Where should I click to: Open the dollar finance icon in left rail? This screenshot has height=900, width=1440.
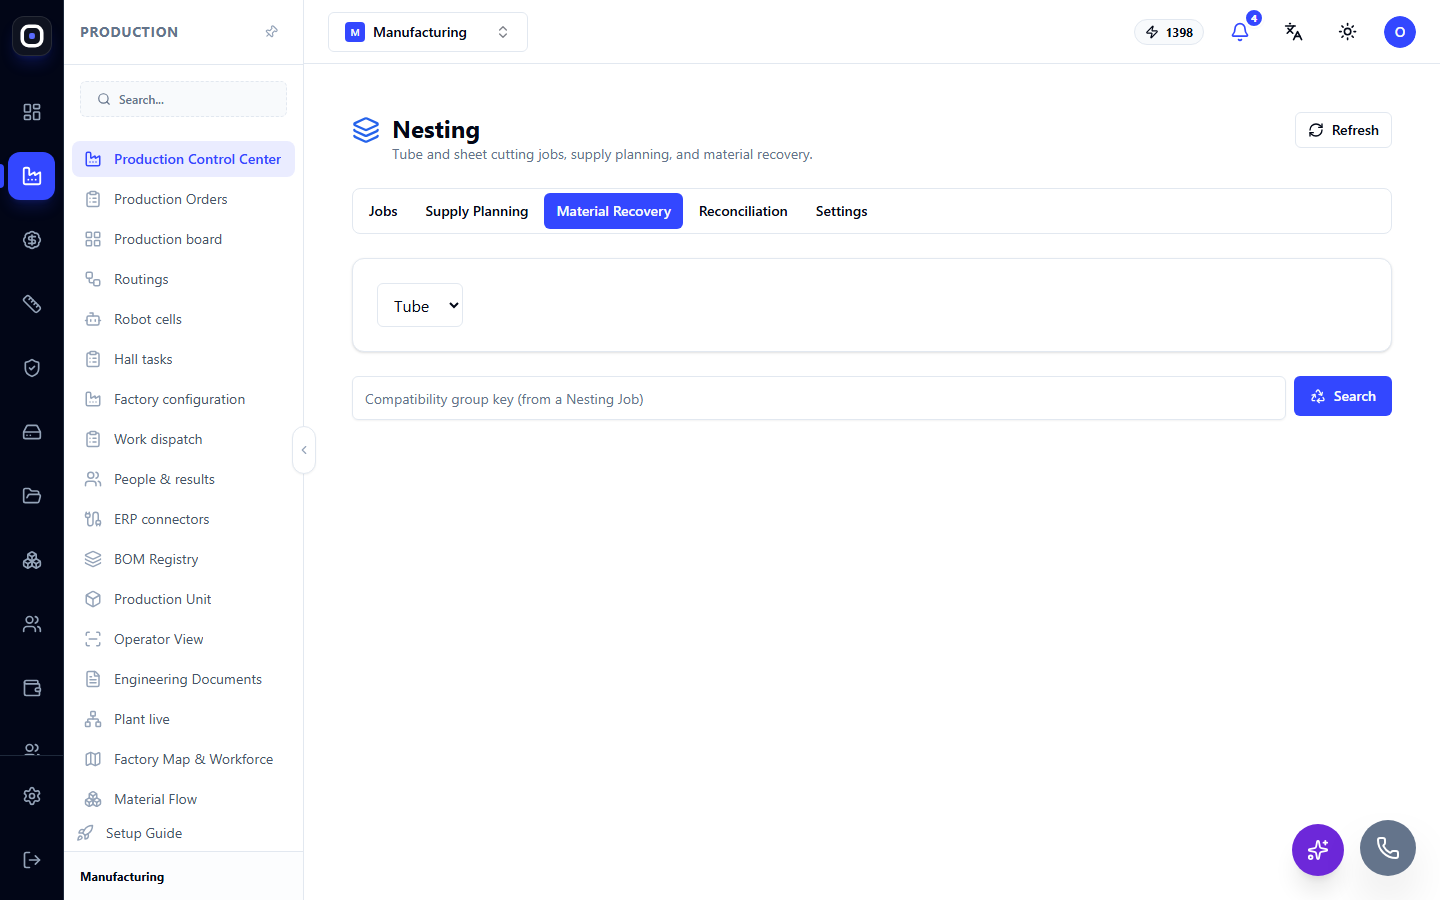tap(32, 240)
